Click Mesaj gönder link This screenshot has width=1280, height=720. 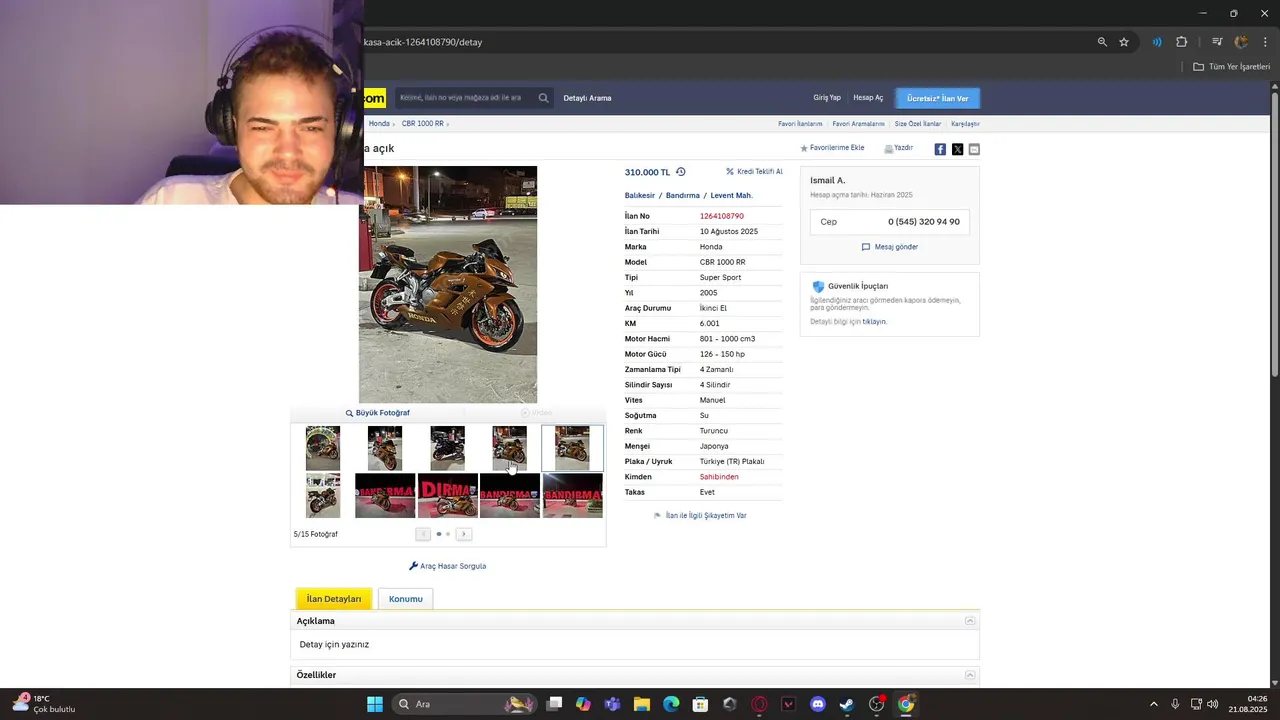coord(890,247)
